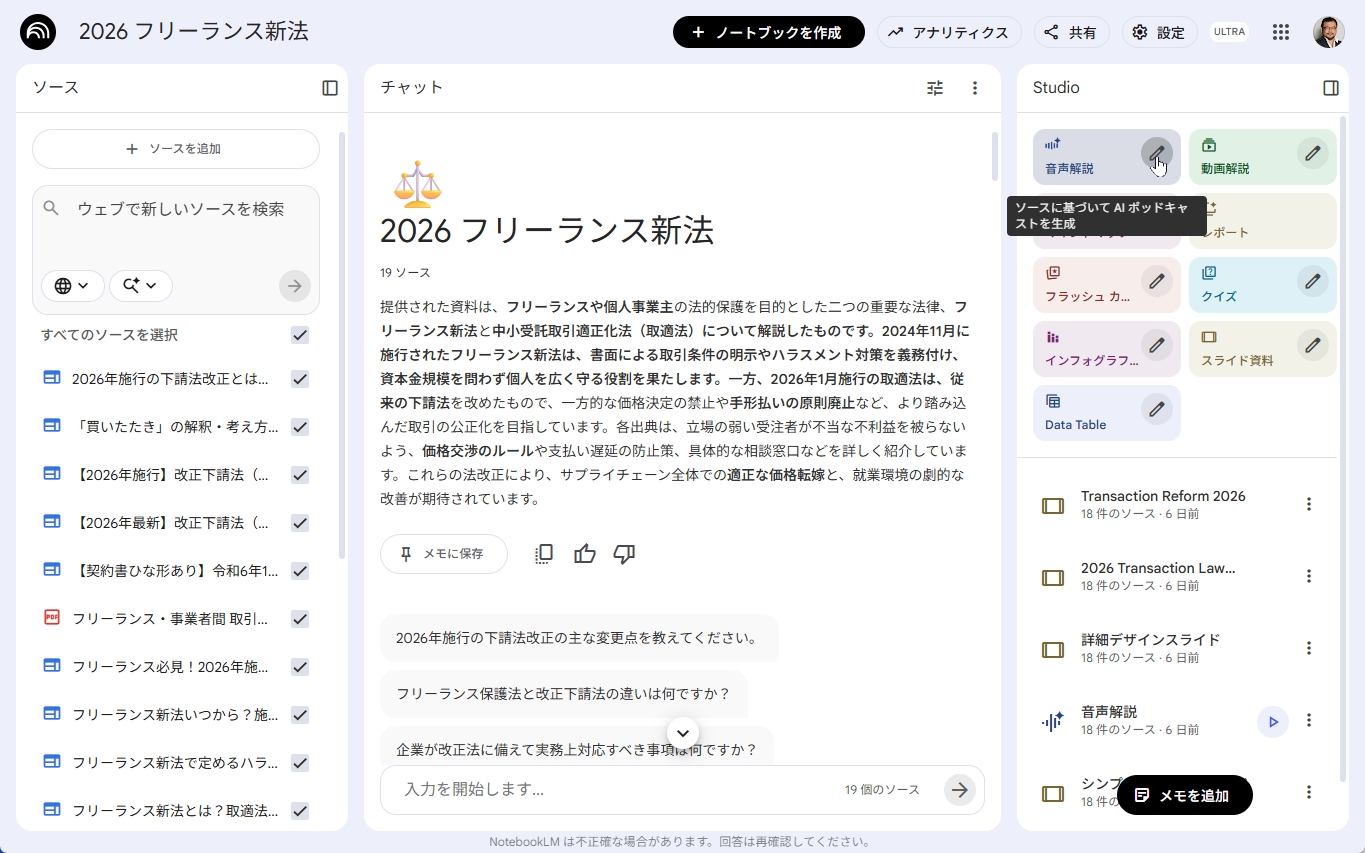Toggle the すべてのソースを選択 checkbox
This screenshot has height=853, width=1365.
pos(299,335)
